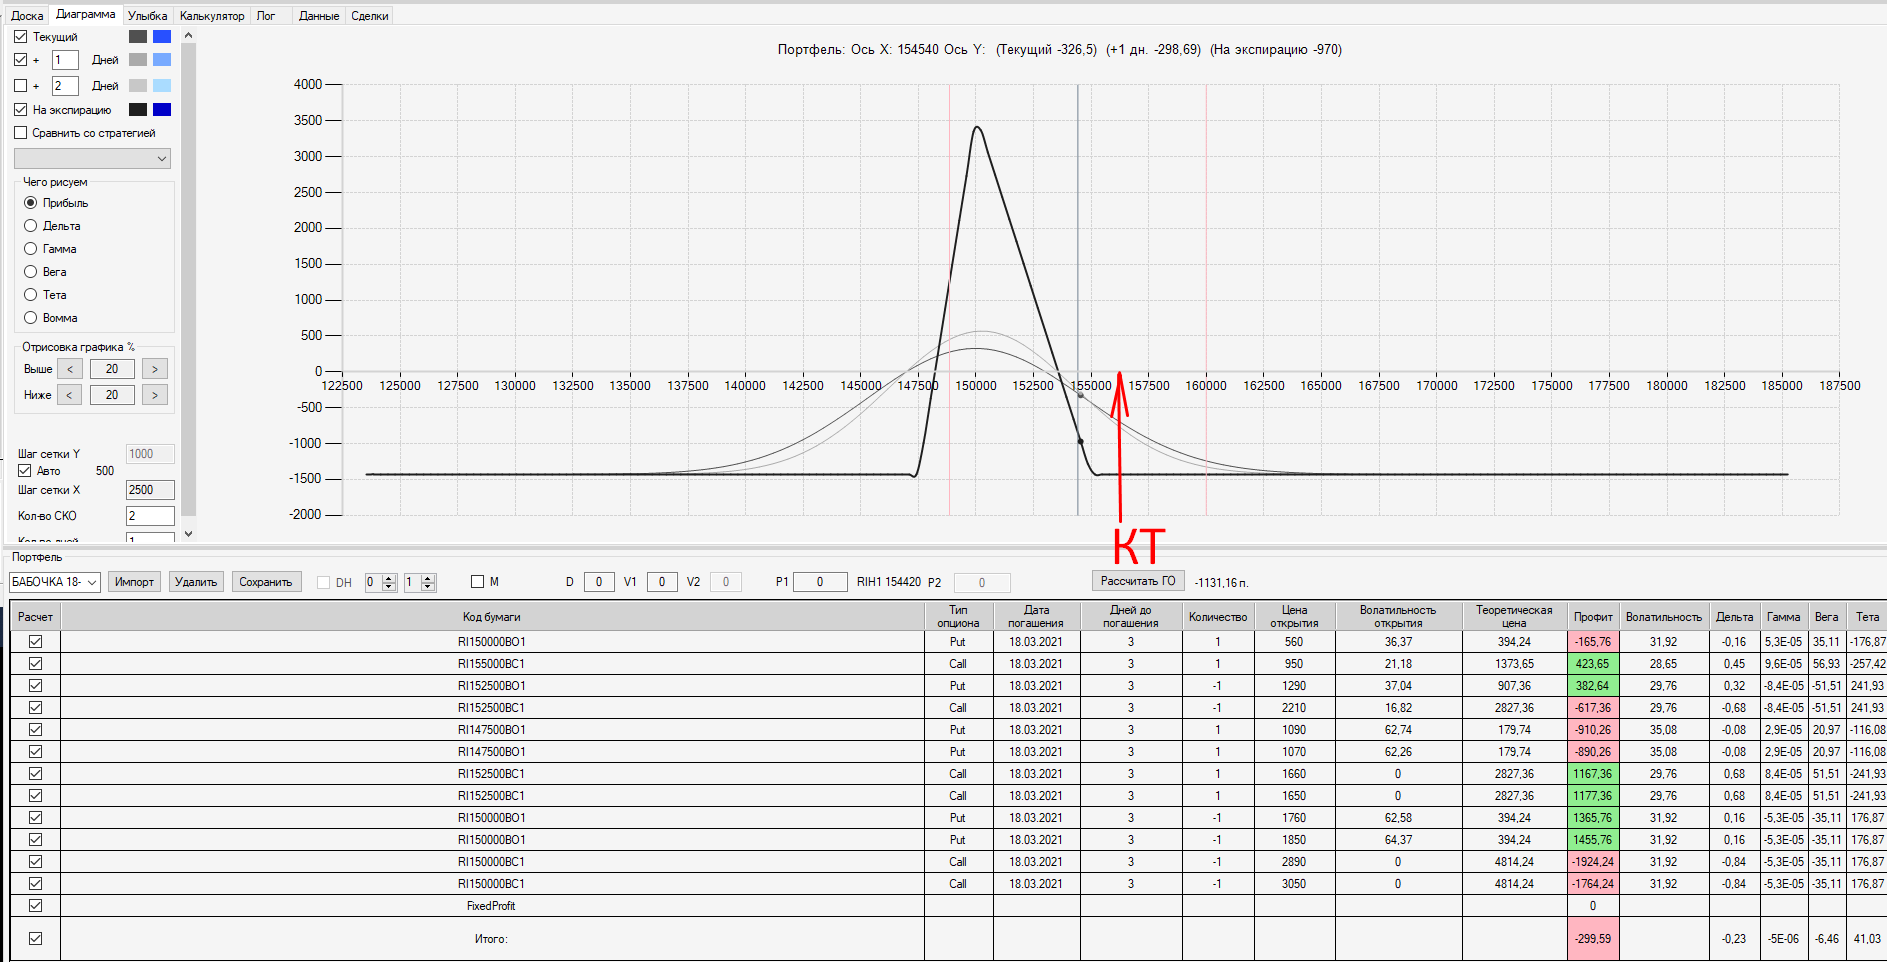Click the Волатильность открытия header
1887x962 pixels.
1398,617
